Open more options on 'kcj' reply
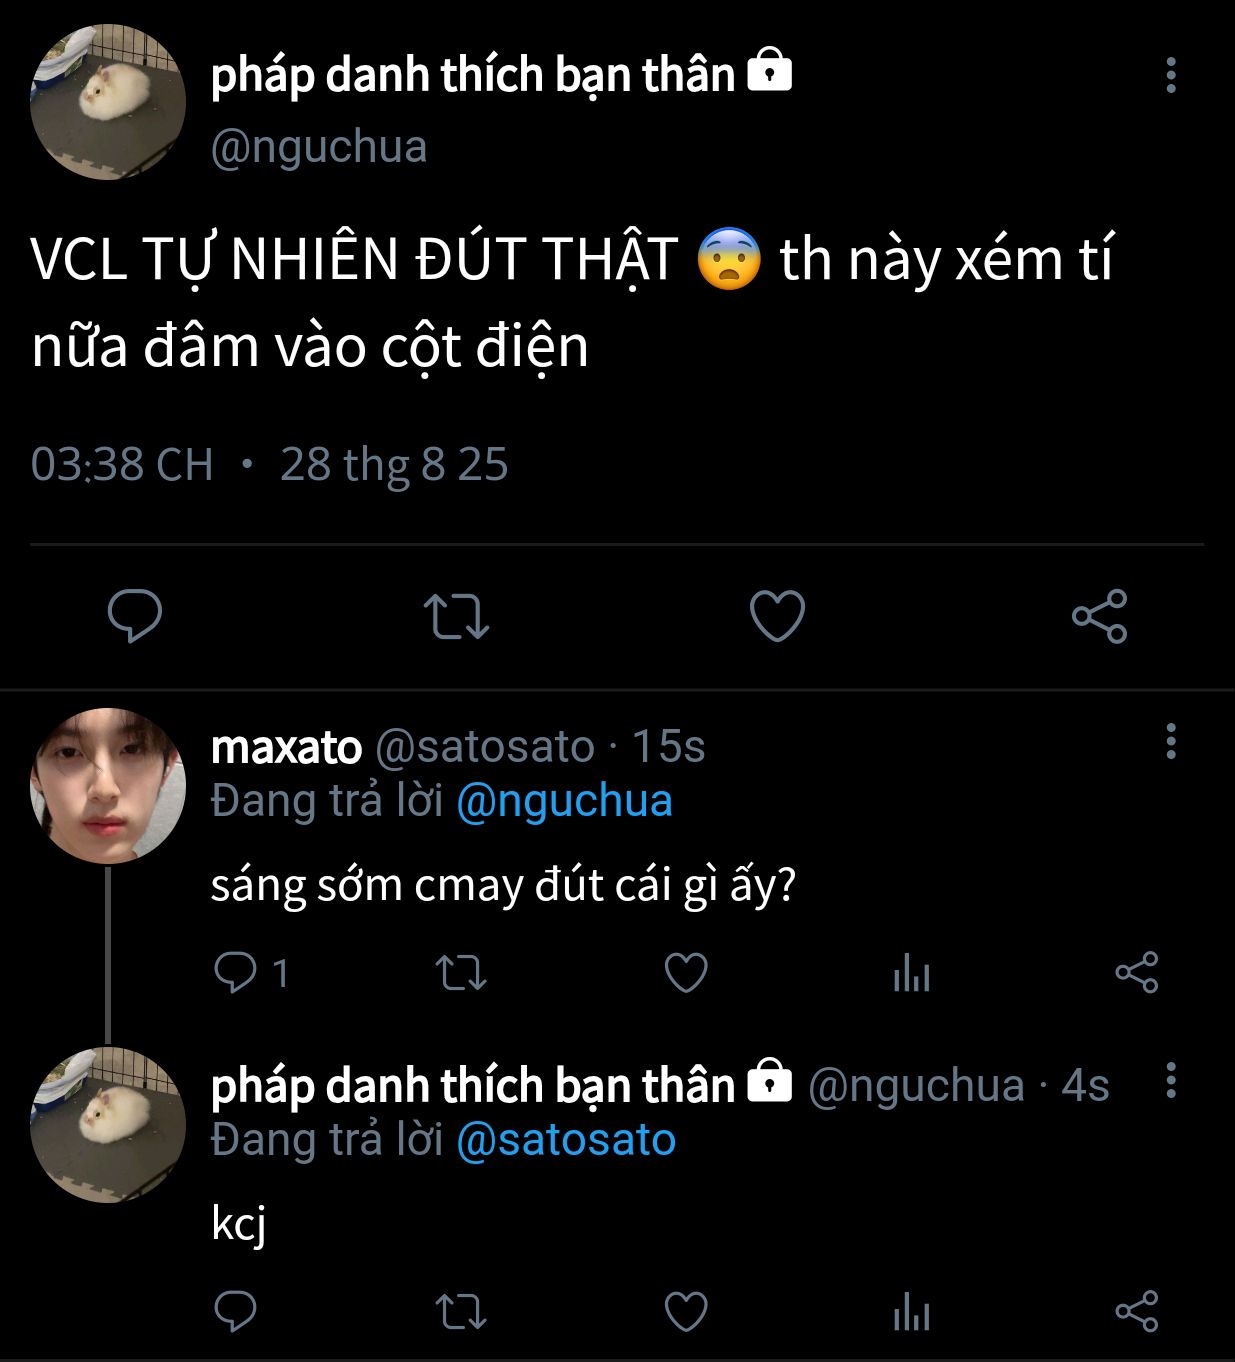The height and width of the screenshot is (1362, 1235). (x=1171, y=1081)
